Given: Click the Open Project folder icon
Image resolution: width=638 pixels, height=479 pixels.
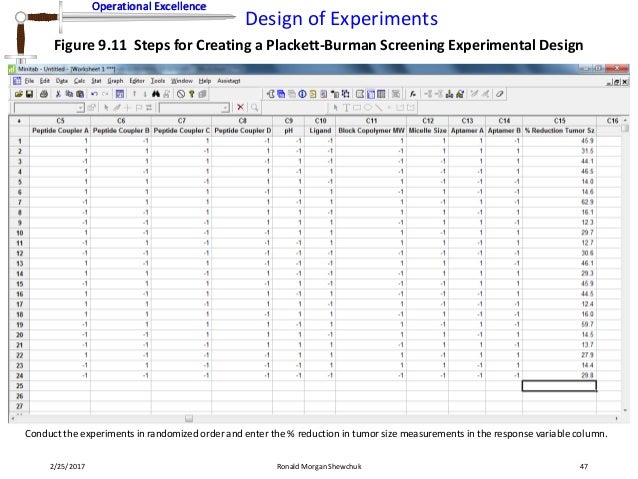Looking at the screenshot, I should click(17, 93).
